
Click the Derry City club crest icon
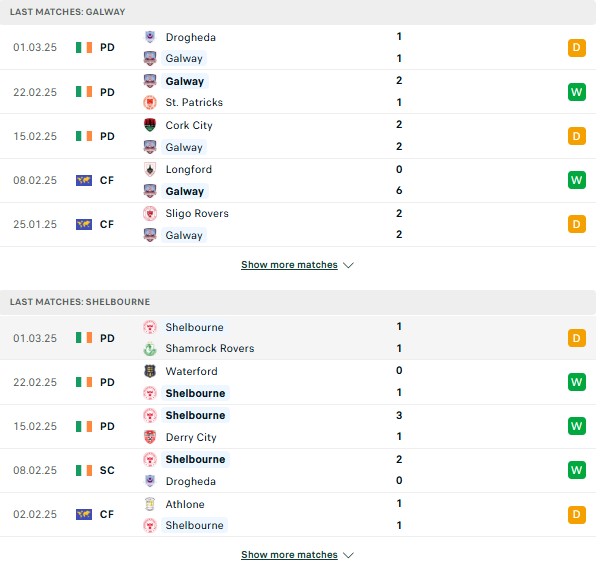150,437
